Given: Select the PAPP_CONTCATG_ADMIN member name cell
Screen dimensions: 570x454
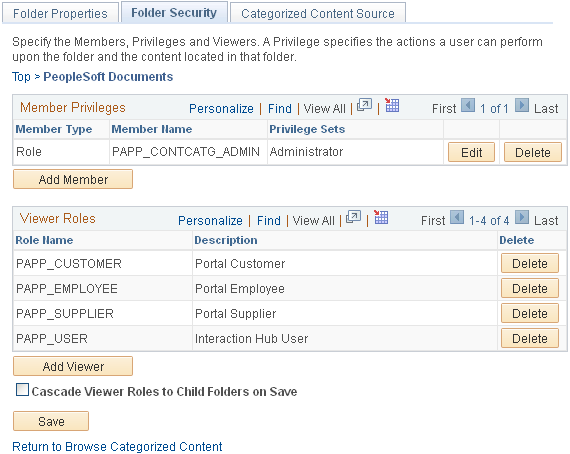Looking at the screenshot, I should tap(188, 152).
